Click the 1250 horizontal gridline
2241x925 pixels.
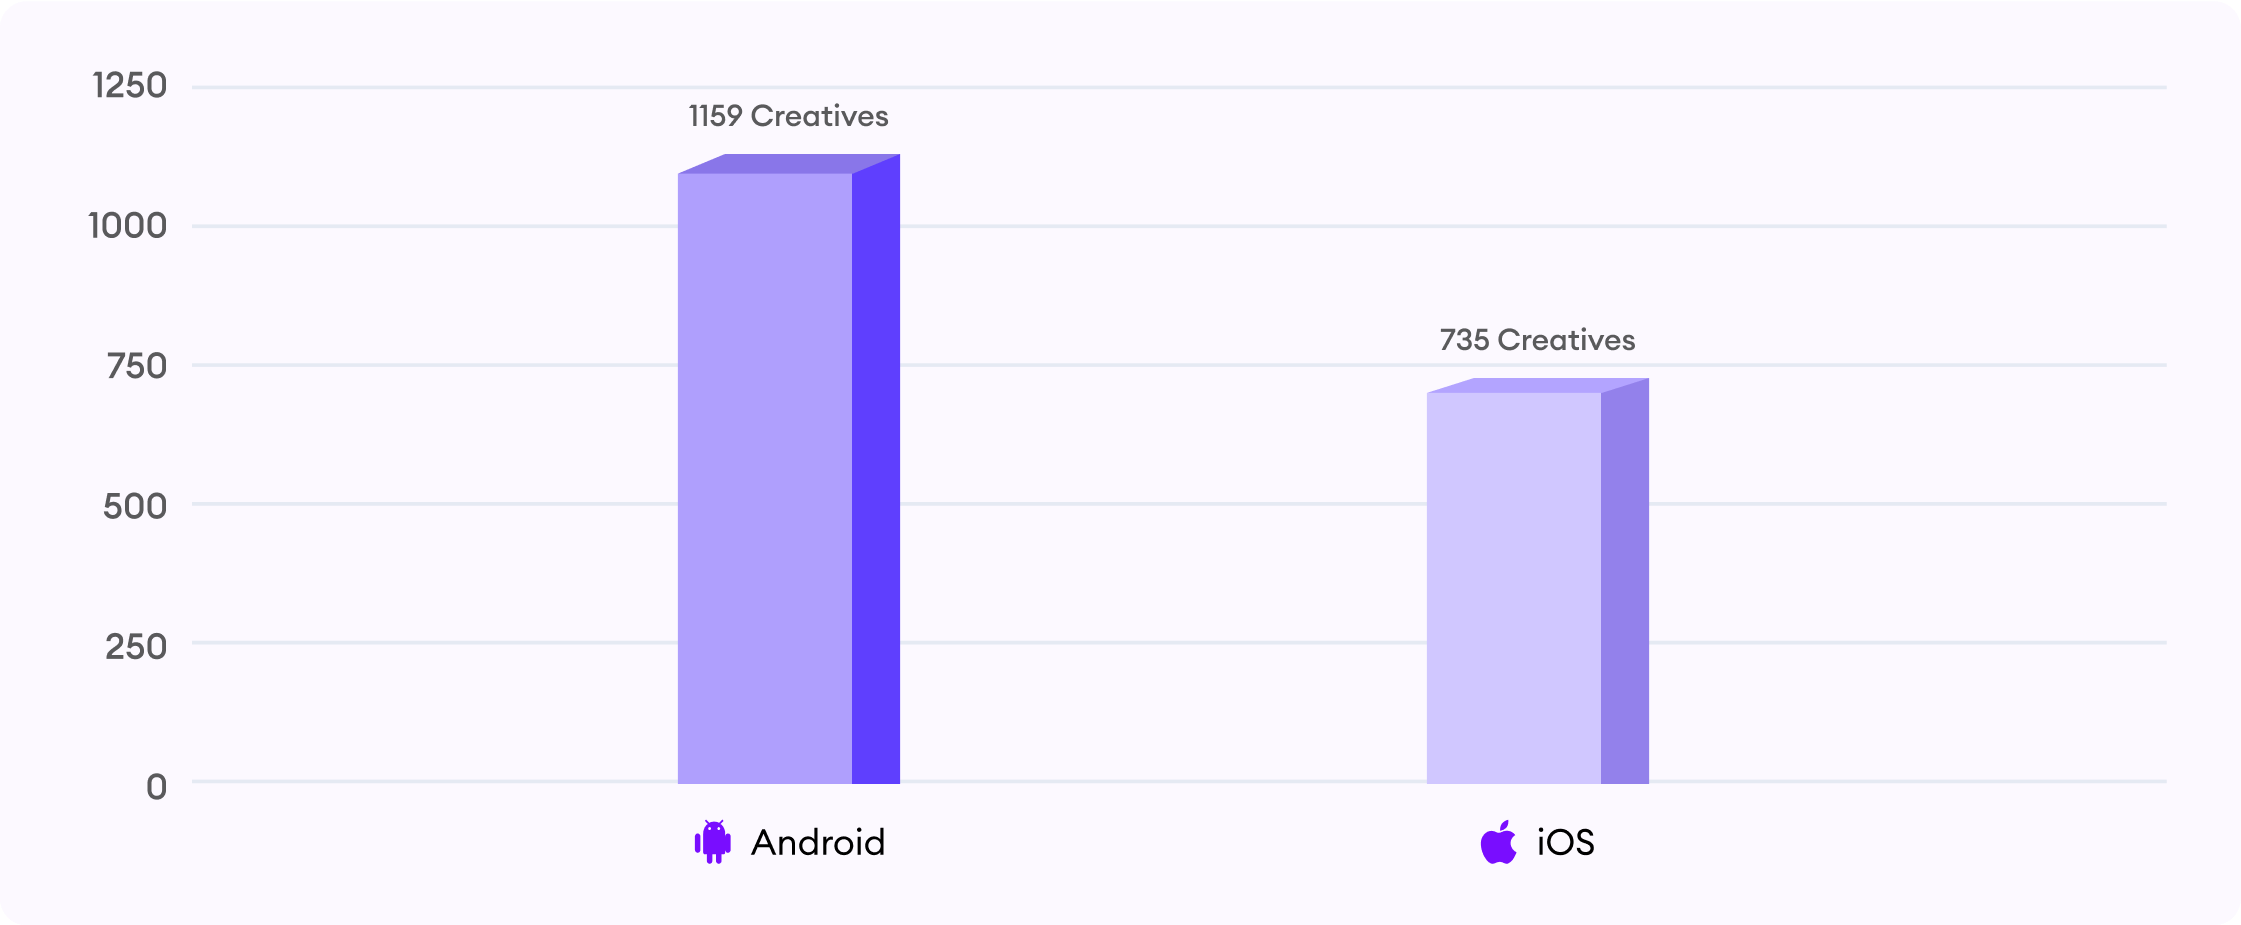point(1179,87)
